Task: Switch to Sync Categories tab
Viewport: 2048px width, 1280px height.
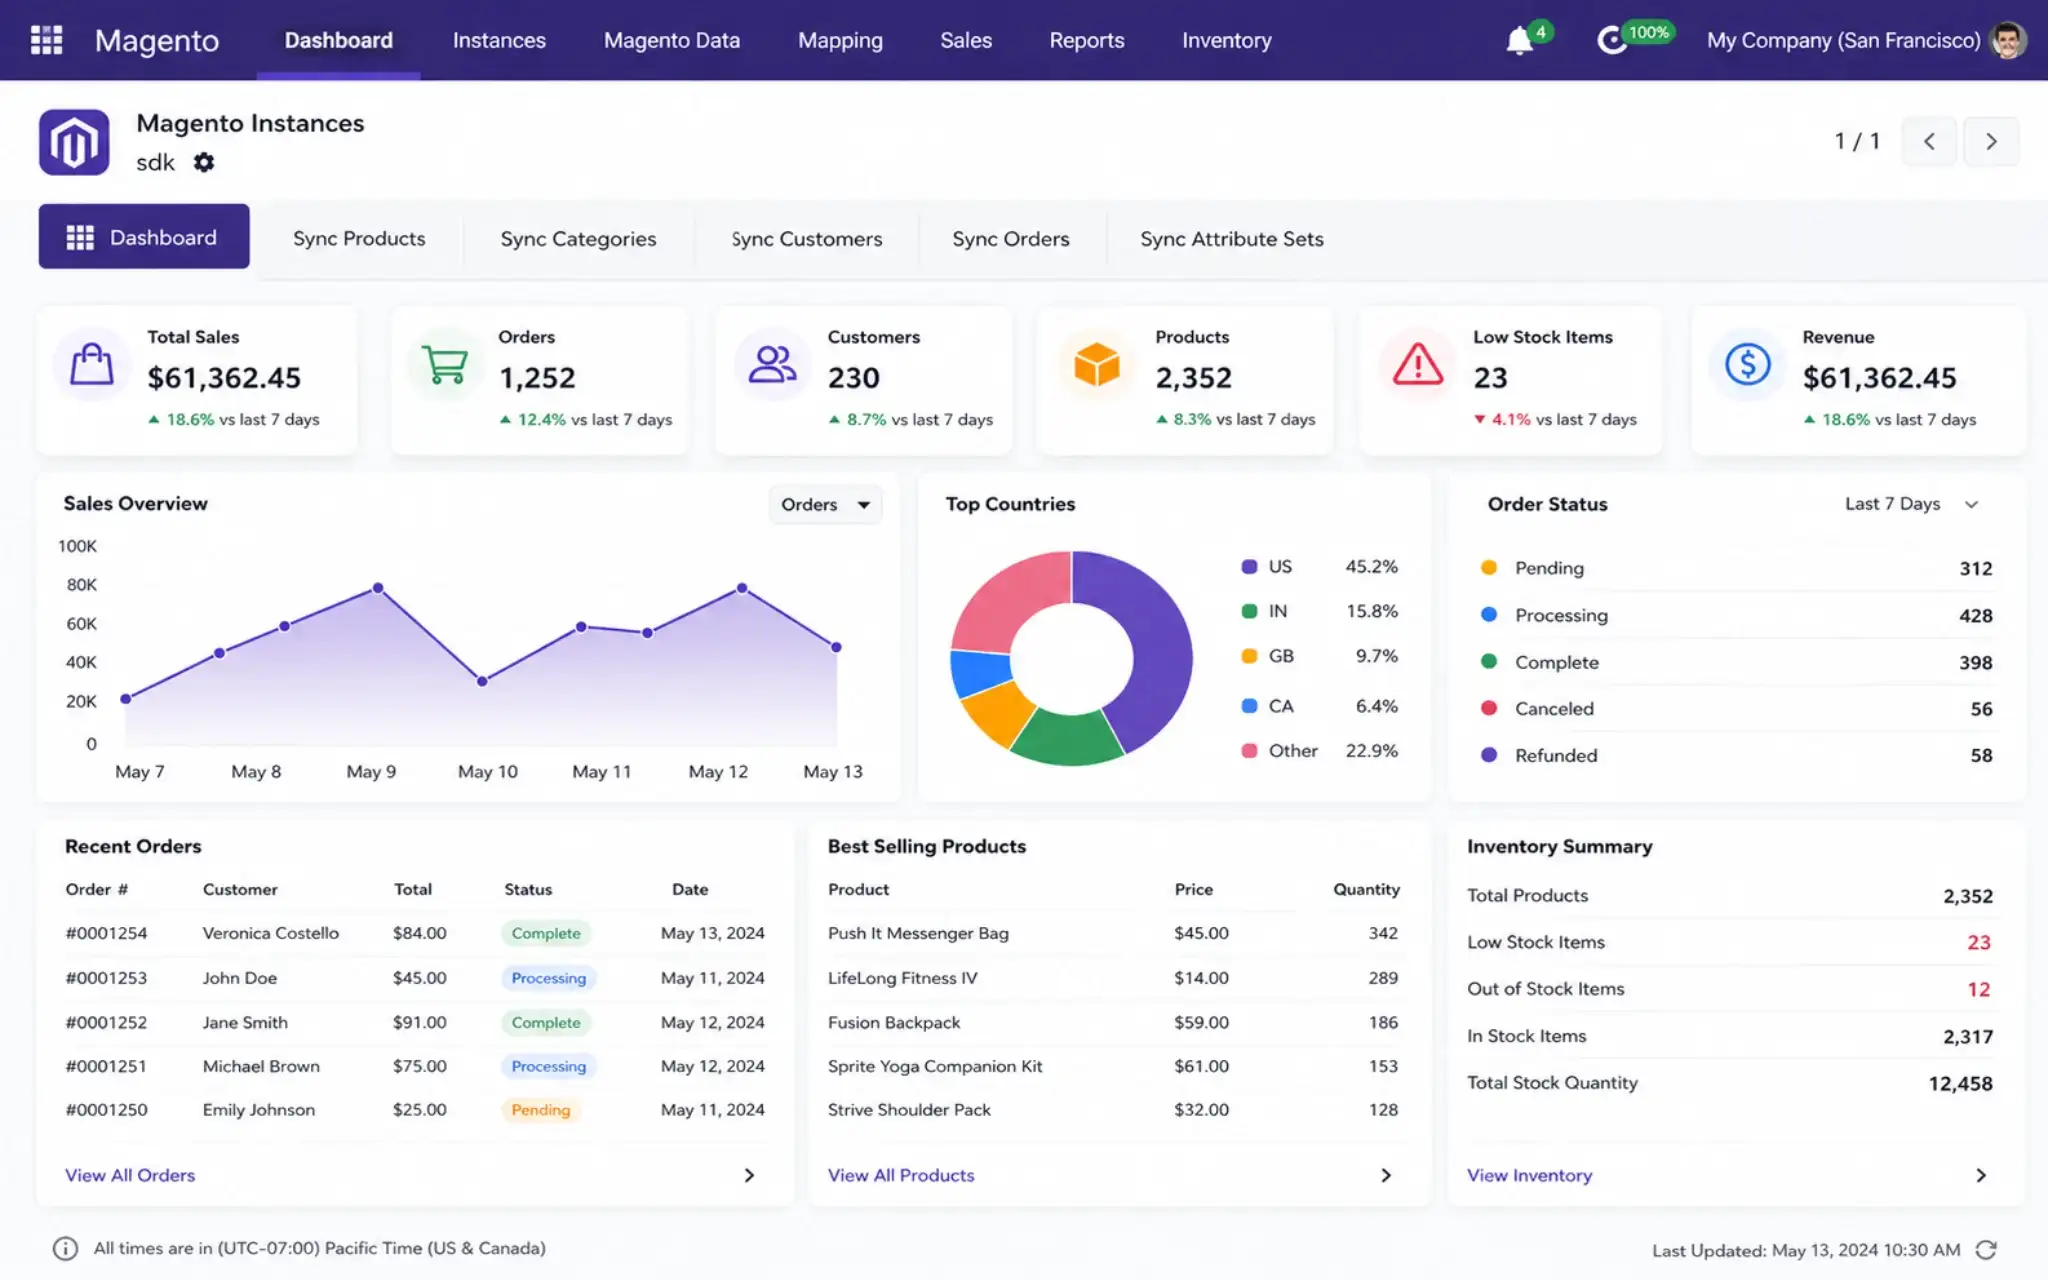Action: tap(578, 239)
